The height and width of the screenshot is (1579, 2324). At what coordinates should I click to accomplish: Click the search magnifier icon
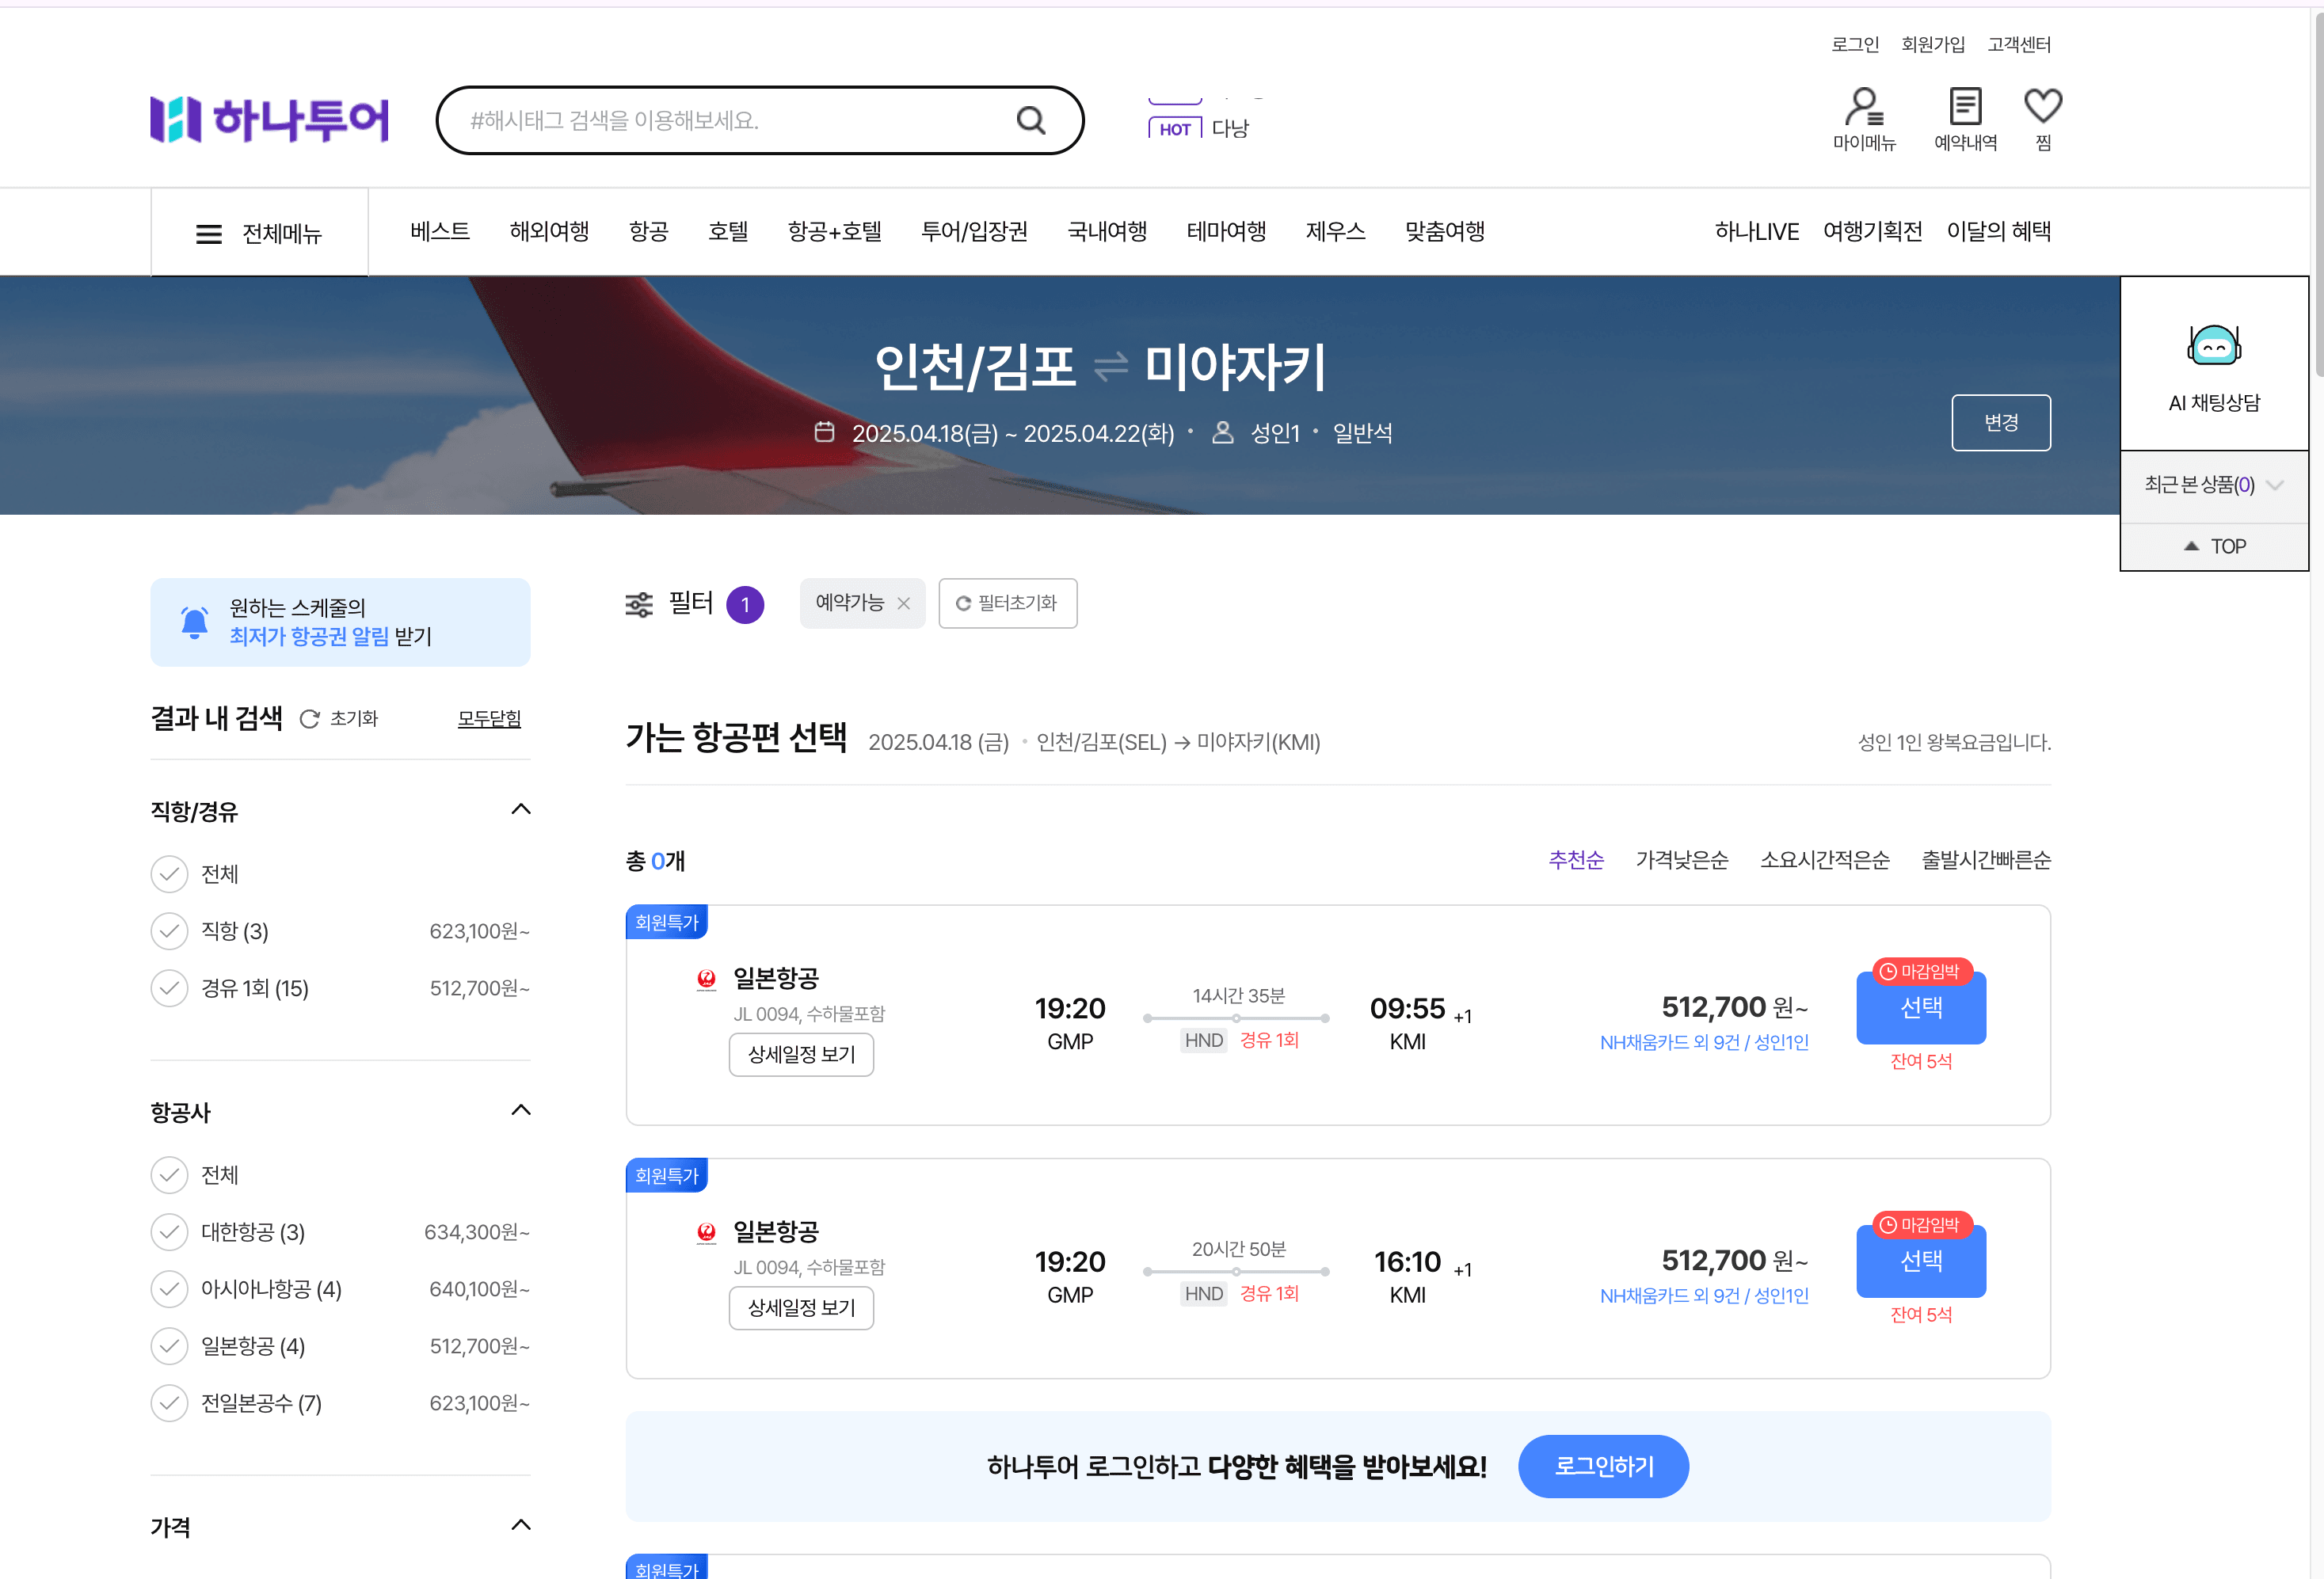(x=1030, y=120)
